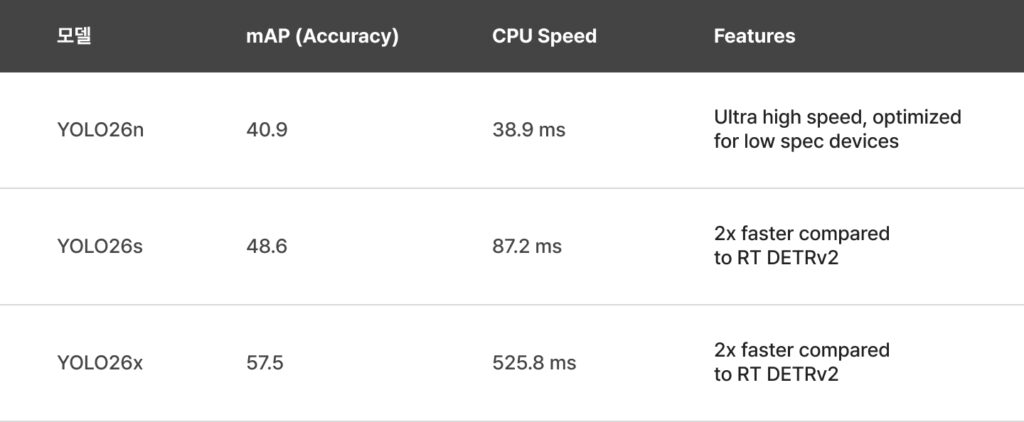
Task: Click the divider line below YOLO26n row
Action: click(512, 188)
